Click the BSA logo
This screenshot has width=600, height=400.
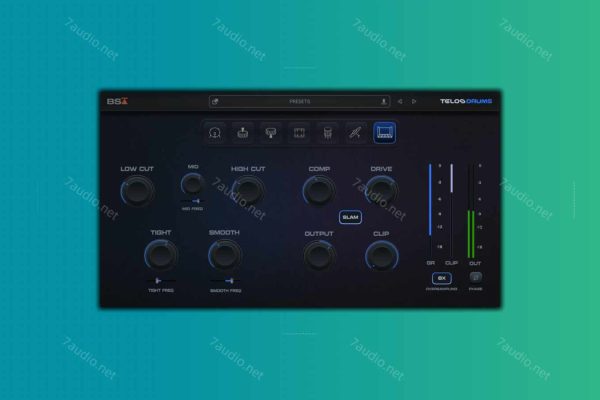[x=117, y=101]
